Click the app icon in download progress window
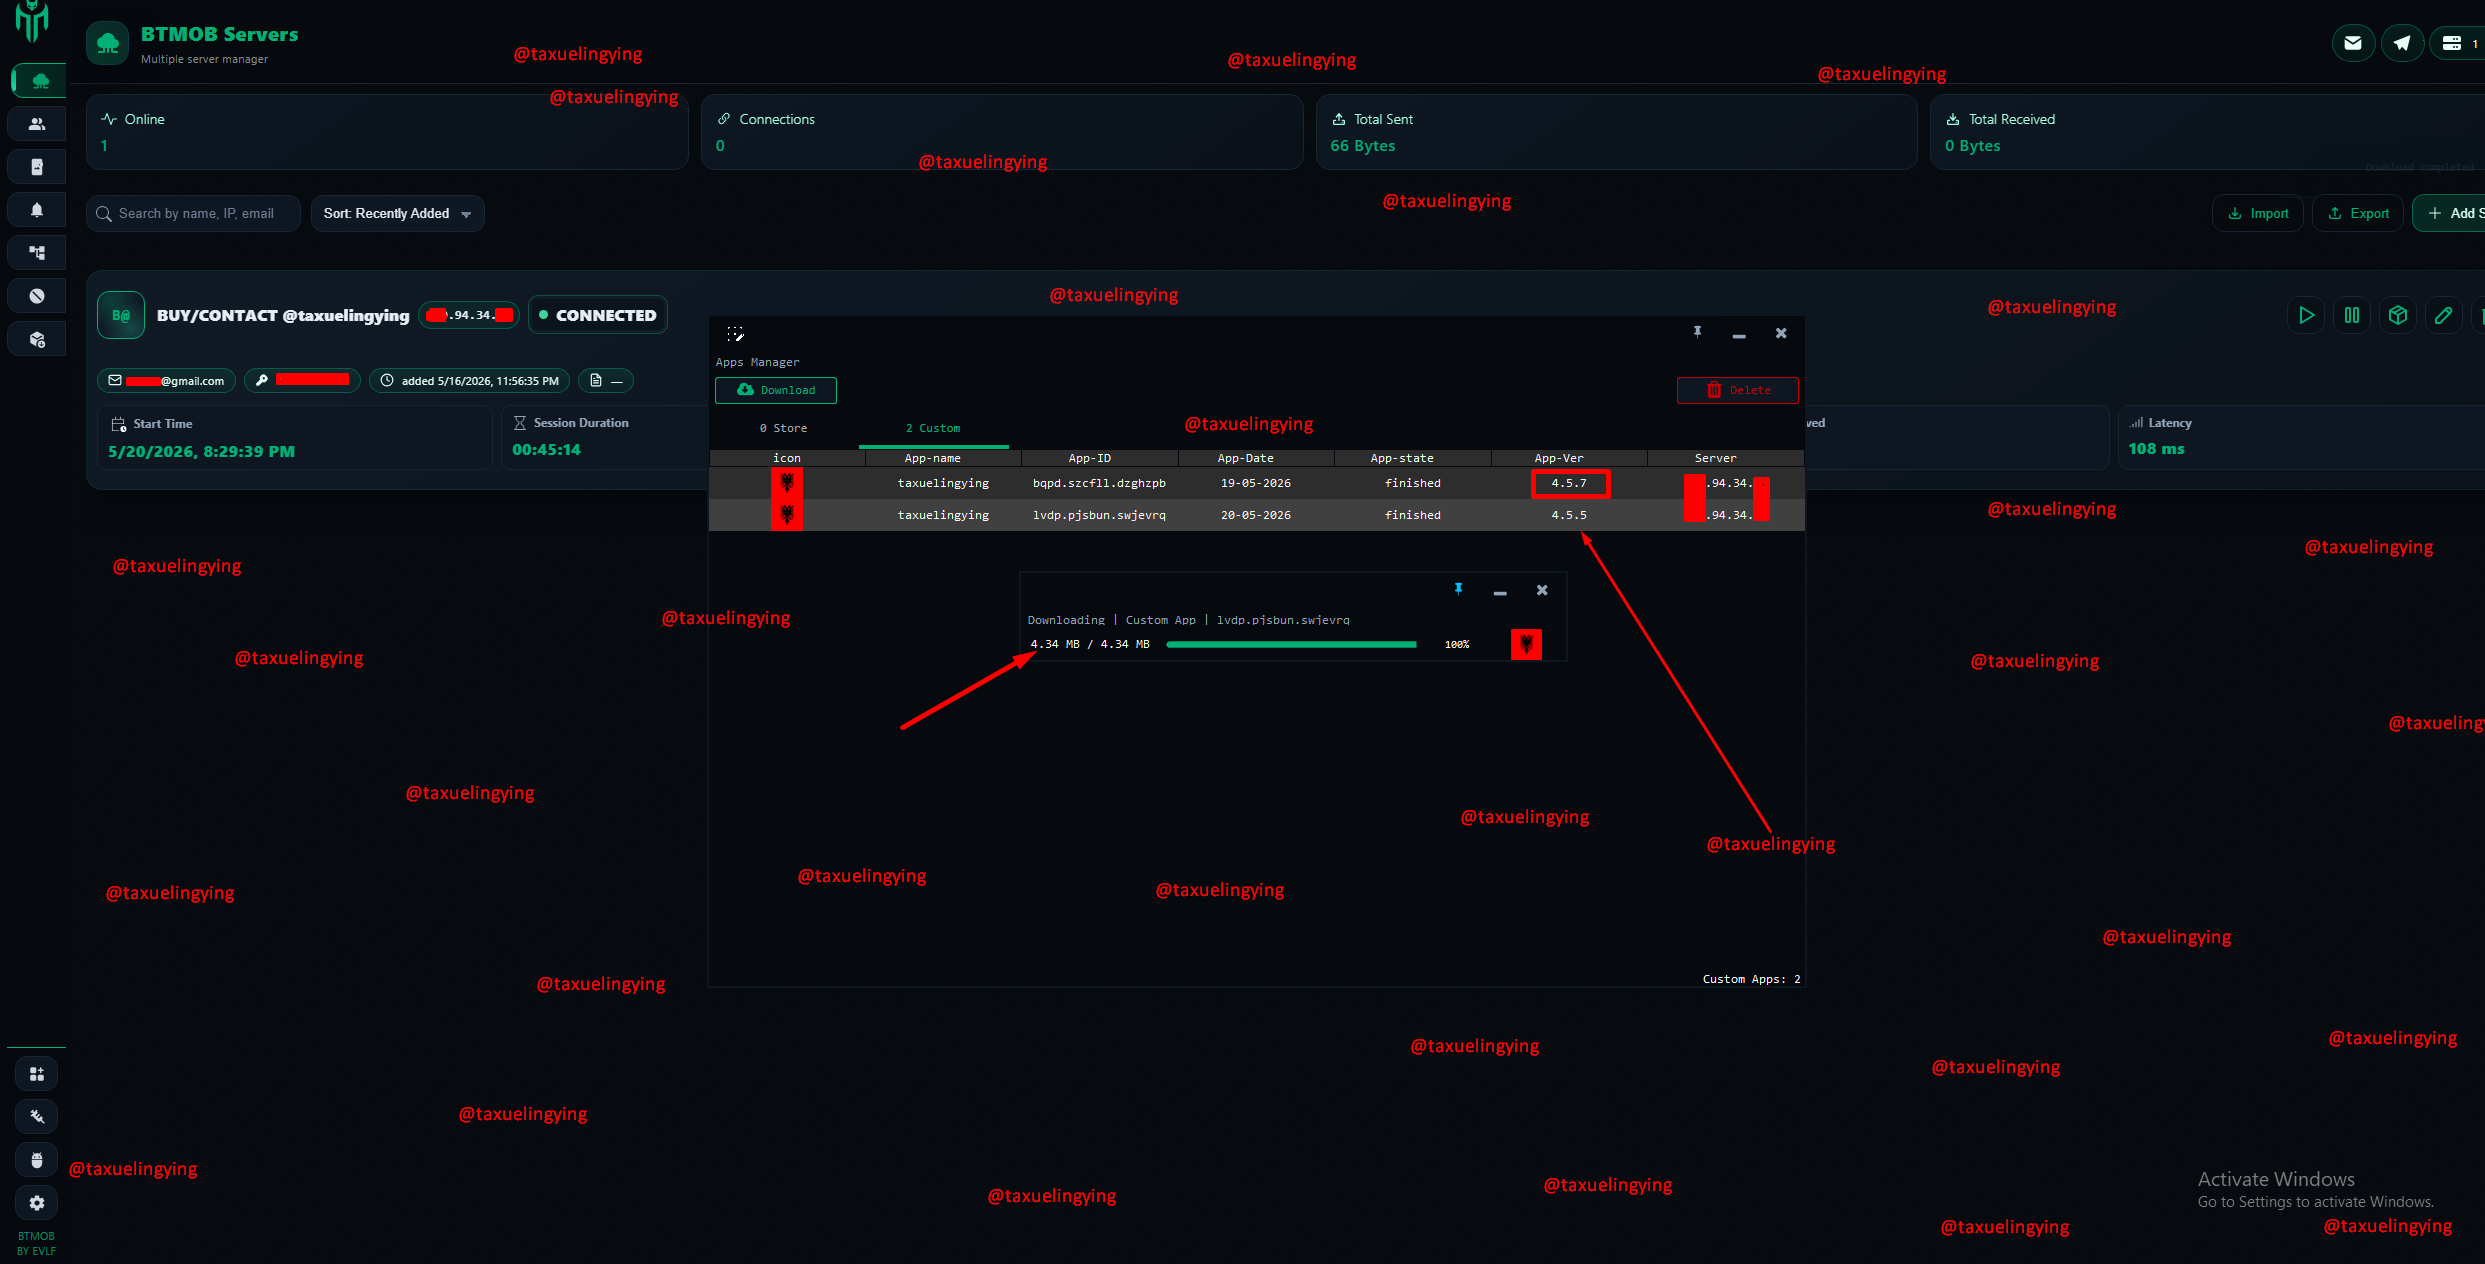 tap(1526, 645)
